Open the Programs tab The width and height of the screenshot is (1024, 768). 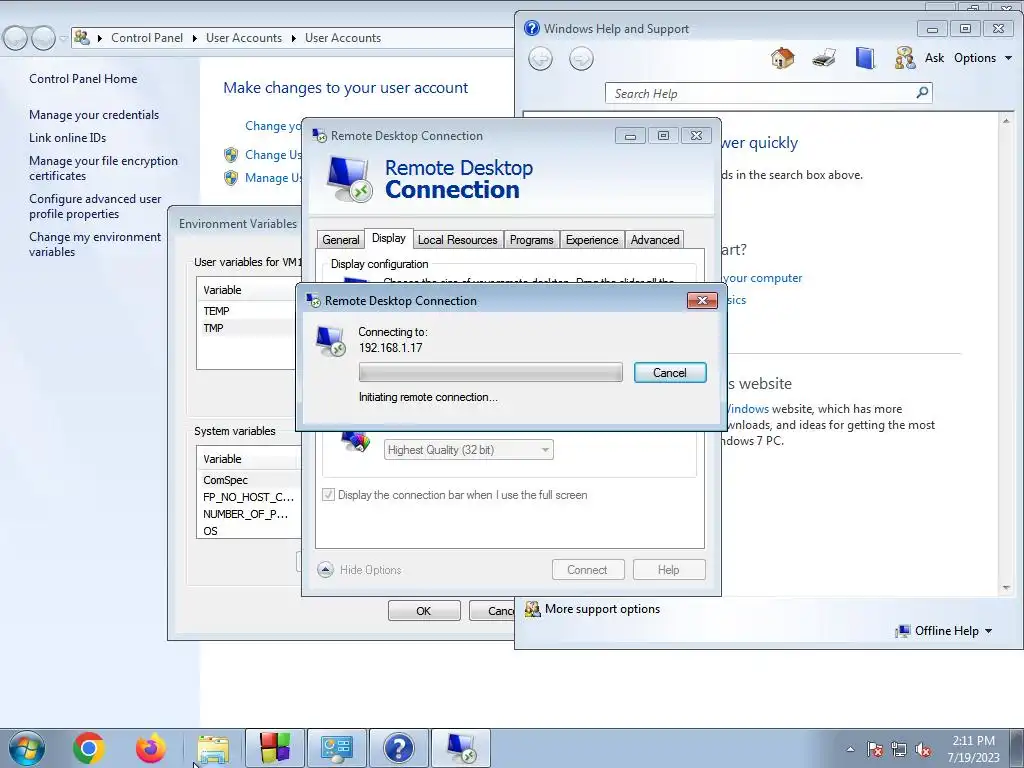(x=531, y=240)
